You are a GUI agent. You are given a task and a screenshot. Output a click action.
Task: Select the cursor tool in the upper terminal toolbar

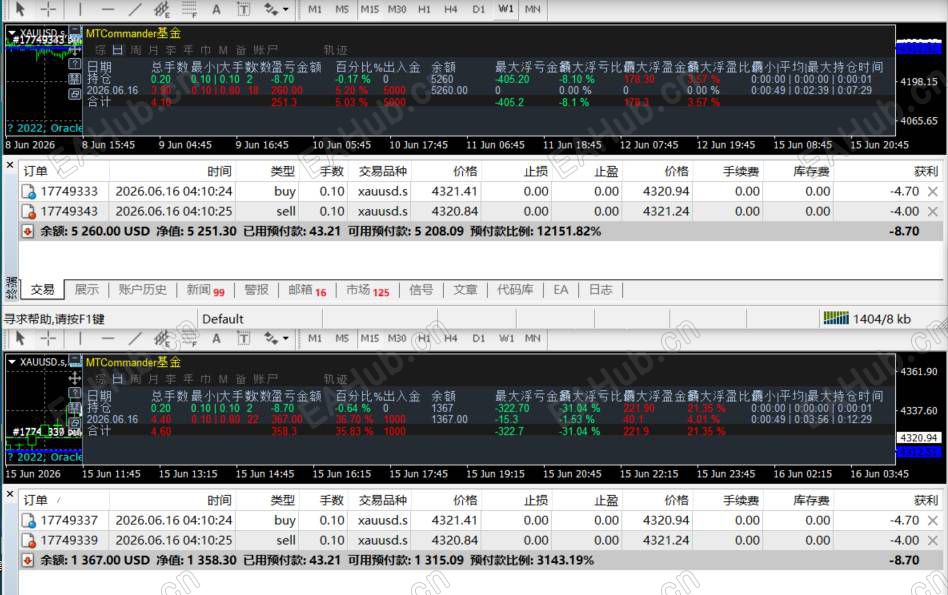point(20,9)
